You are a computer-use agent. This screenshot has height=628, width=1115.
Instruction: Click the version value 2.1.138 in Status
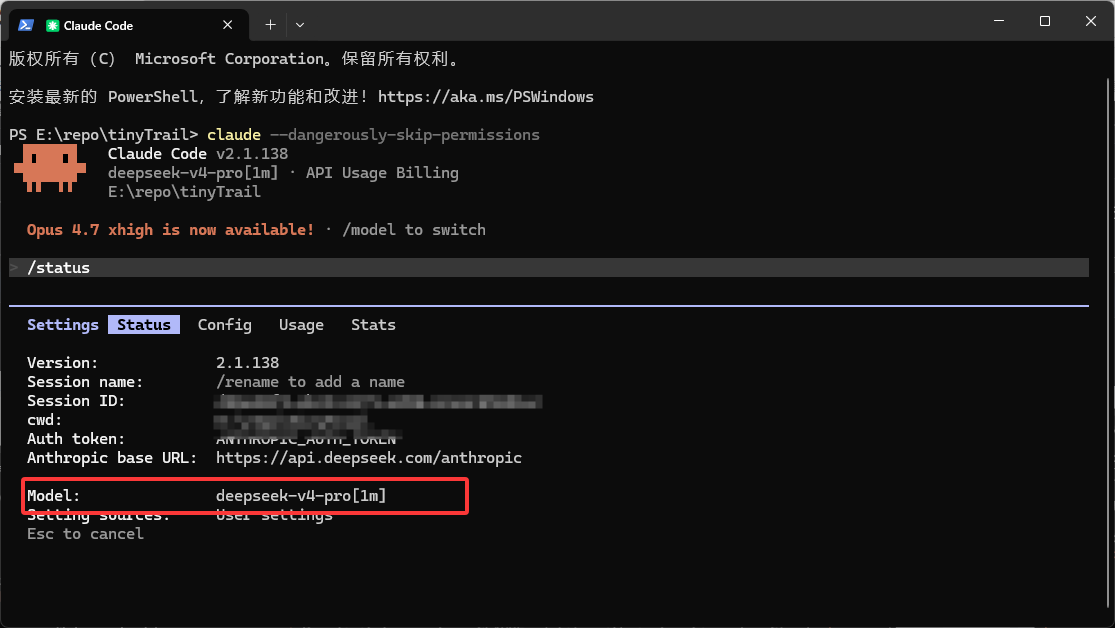tap(247, 363)
